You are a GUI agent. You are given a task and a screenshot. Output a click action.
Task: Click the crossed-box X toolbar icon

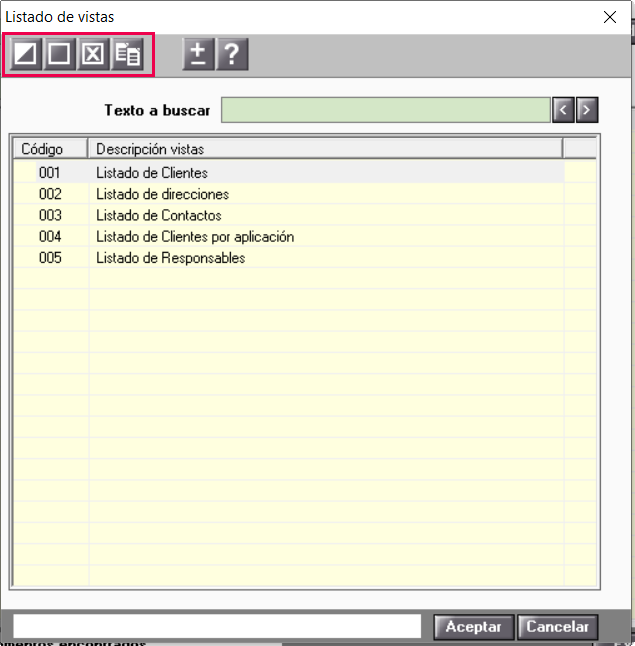click(93, 54)
